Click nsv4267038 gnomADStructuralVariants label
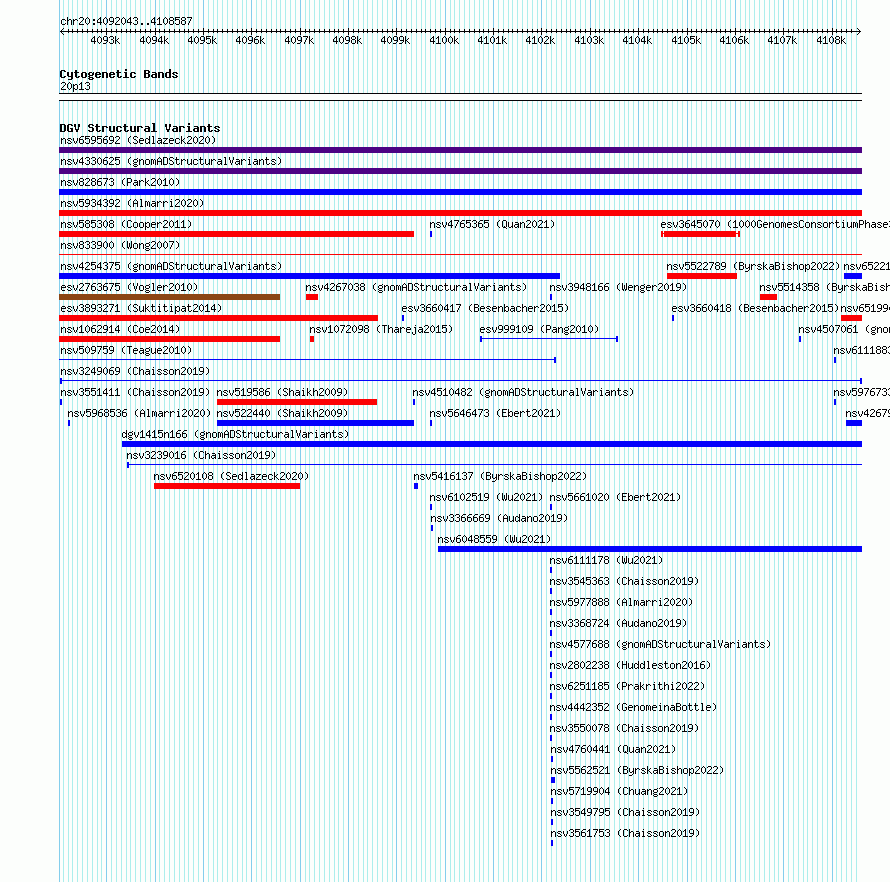 click(x=416, y=287)
